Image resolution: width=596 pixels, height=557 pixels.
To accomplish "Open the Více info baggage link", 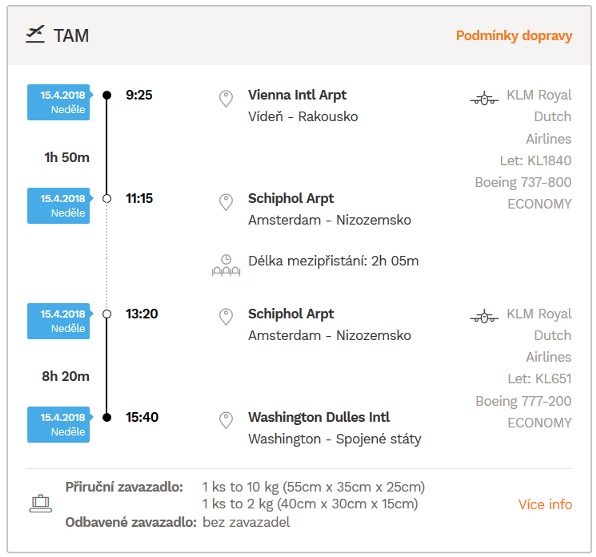I will (545, 505).
